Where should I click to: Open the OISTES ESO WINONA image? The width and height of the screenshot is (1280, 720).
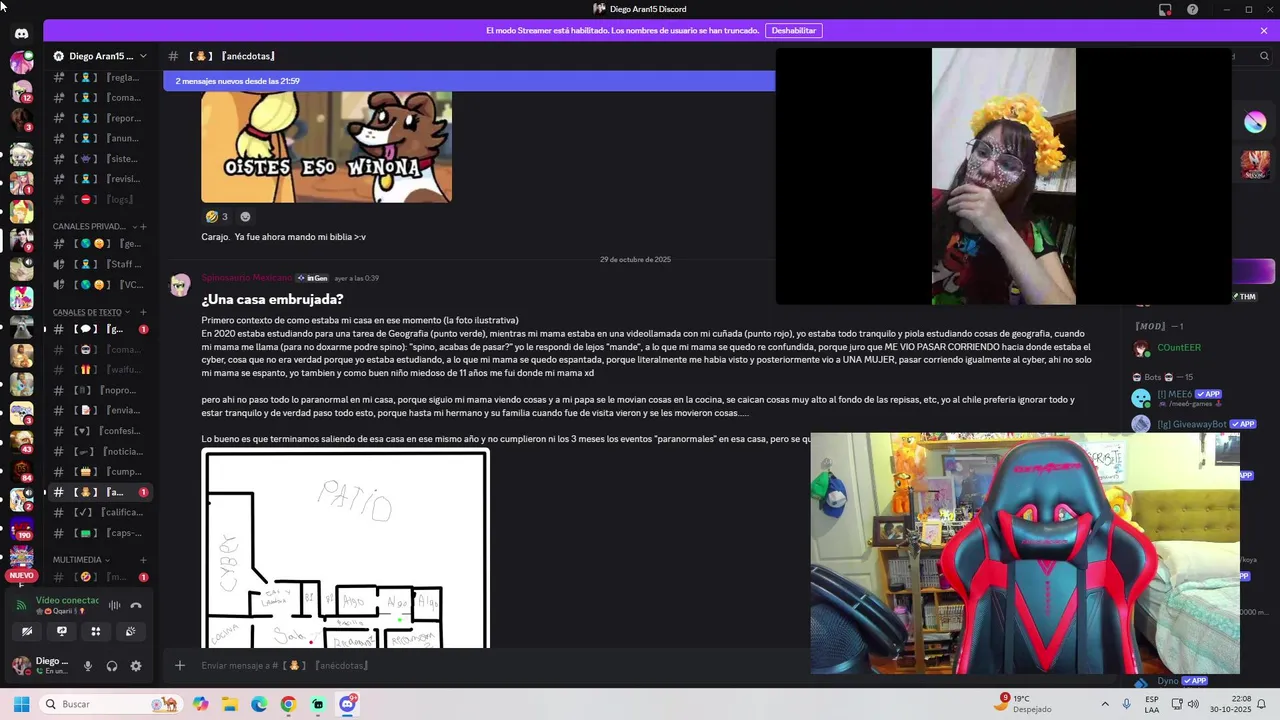pyautogui.click(x=326, y=147)
